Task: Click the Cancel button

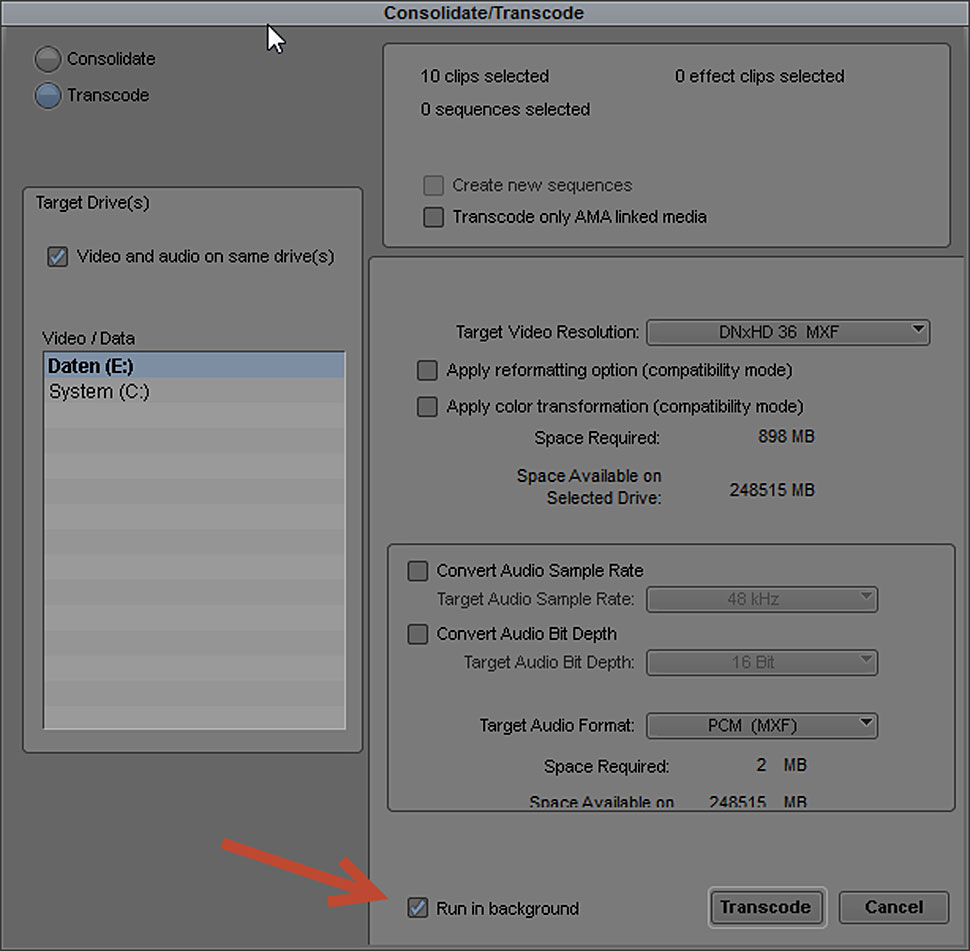Action: [x=893, y=907]
